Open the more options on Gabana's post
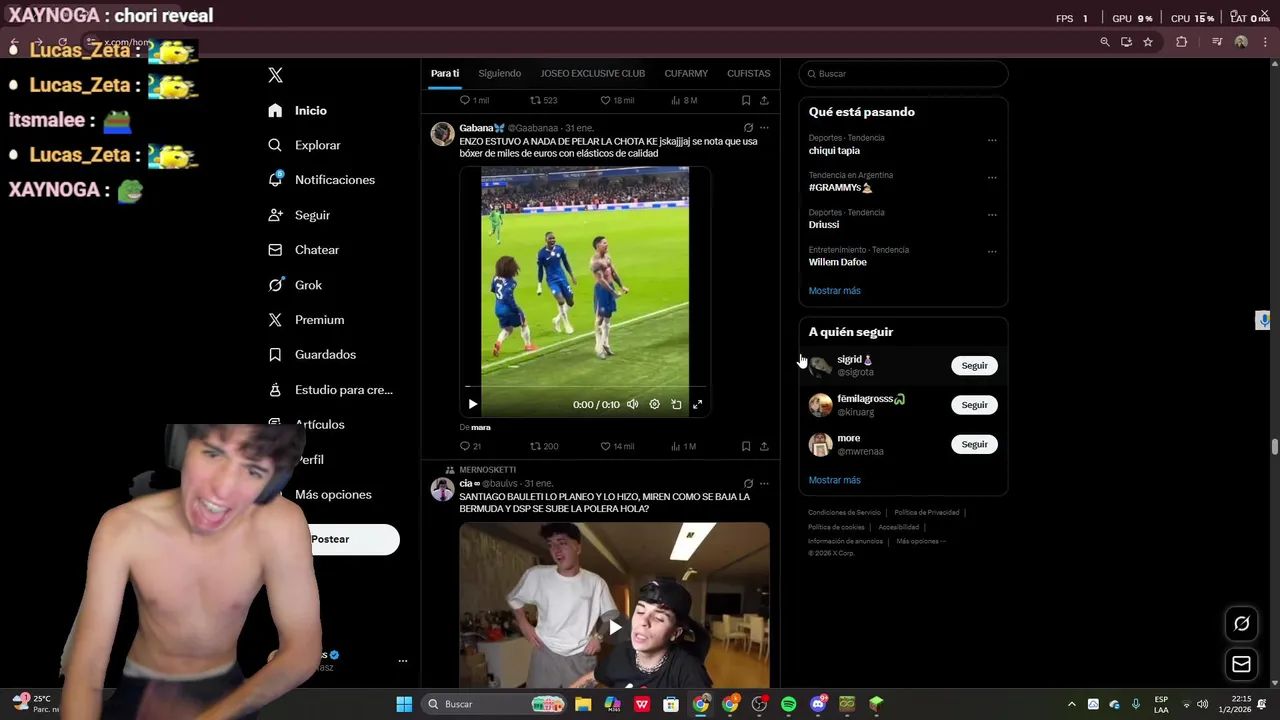Viewport: 1280px width, 720px height. pos(764,128)
